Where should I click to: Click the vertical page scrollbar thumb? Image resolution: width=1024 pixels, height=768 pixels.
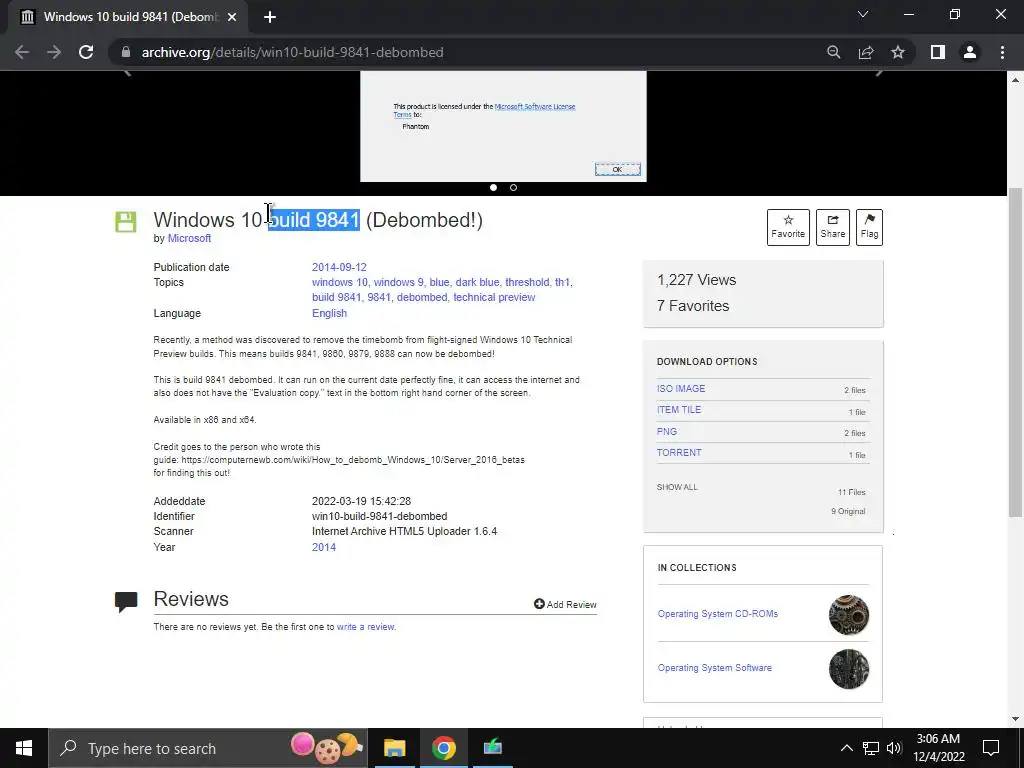[x=1015, y=351]
